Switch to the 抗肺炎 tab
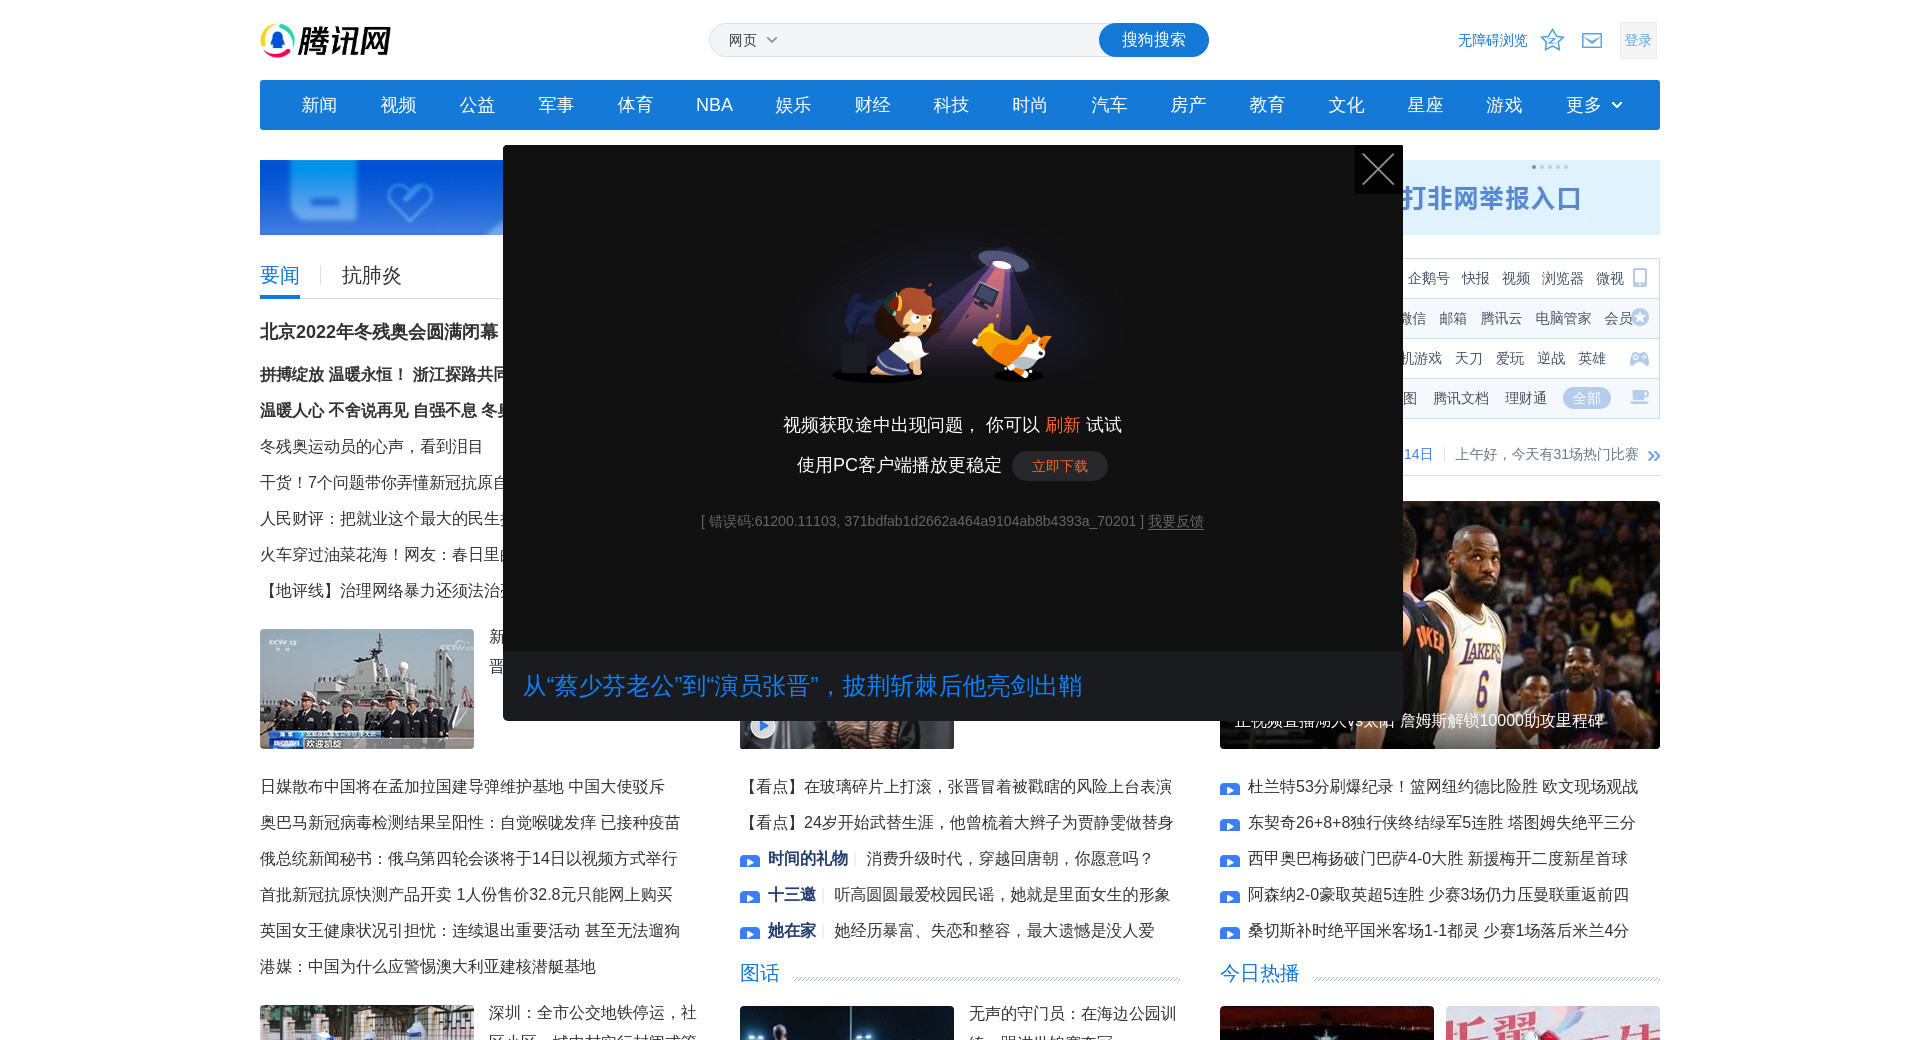This screenshot has height=1040, width=1920. click(371, 275)
